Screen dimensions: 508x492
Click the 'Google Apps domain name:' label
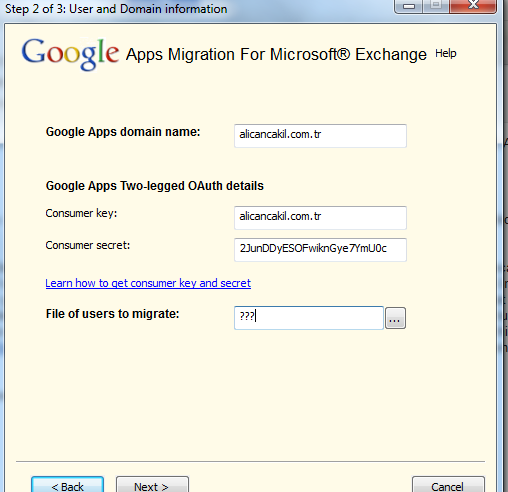point(123,132)
